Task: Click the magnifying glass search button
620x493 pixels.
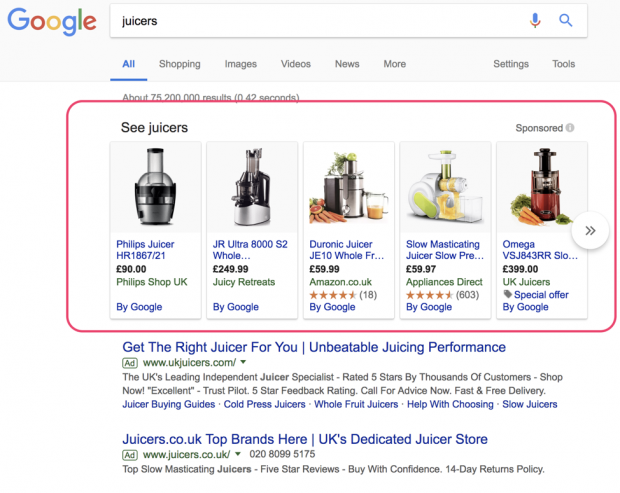Action: [565, 20]
